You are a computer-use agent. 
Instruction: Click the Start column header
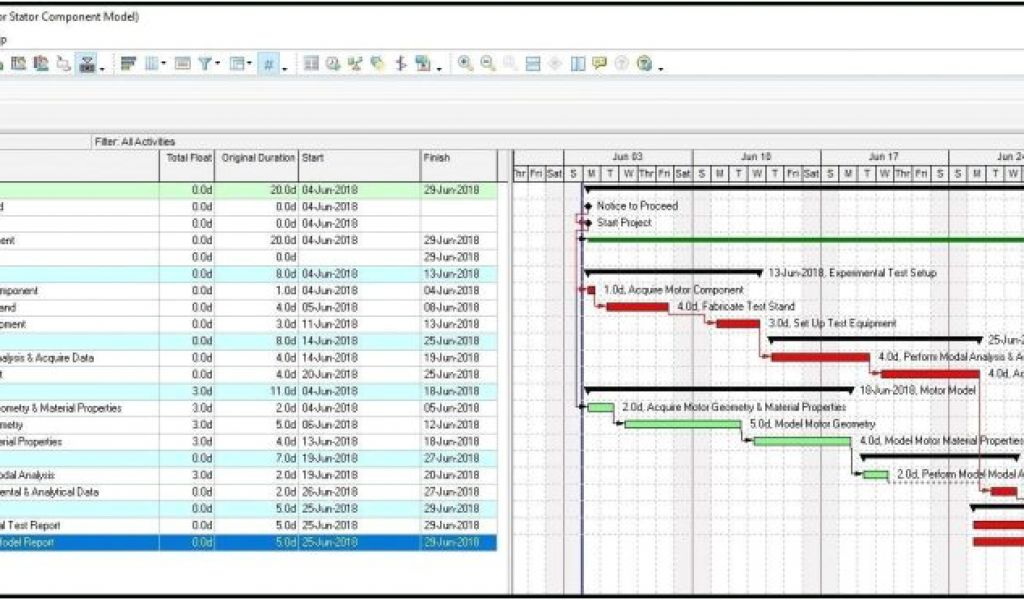pyautogui.click(x=358, y=158)
